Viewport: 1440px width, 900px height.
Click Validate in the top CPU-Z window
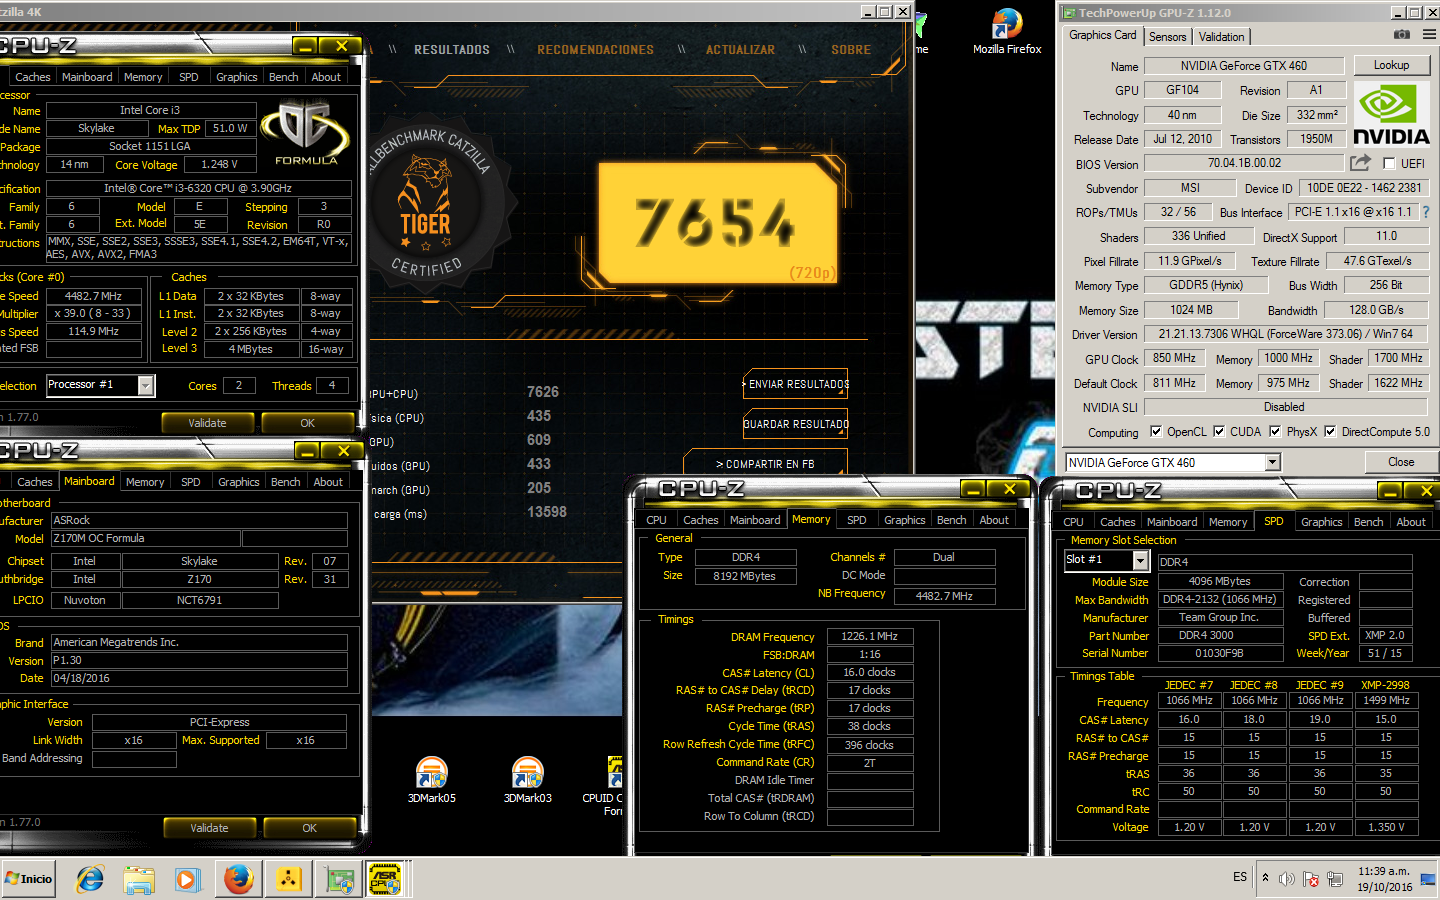click(207, 423)
